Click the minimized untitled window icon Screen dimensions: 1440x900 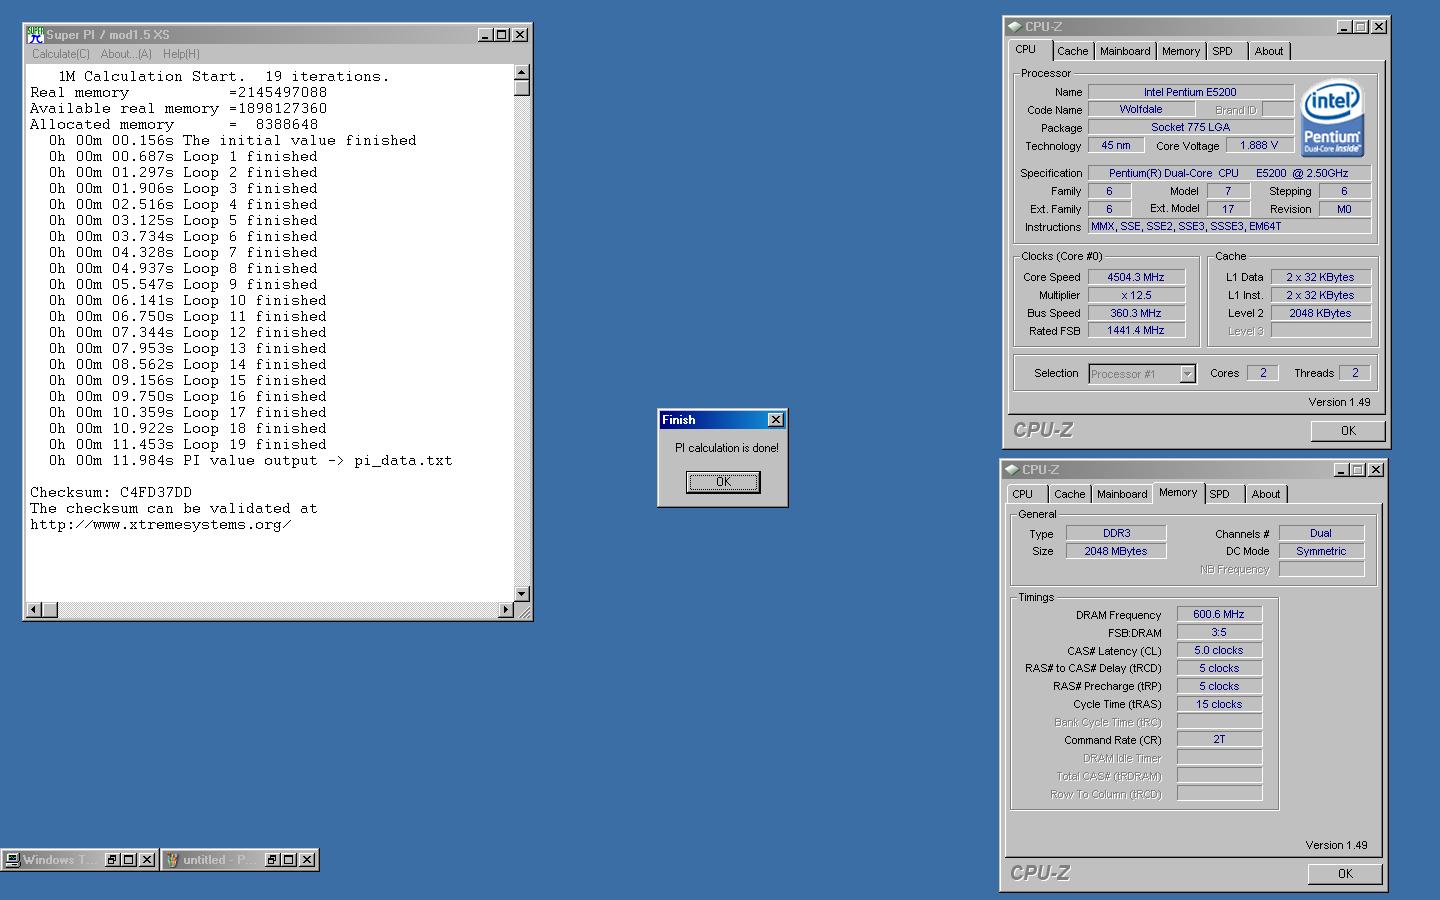(172, 860)
